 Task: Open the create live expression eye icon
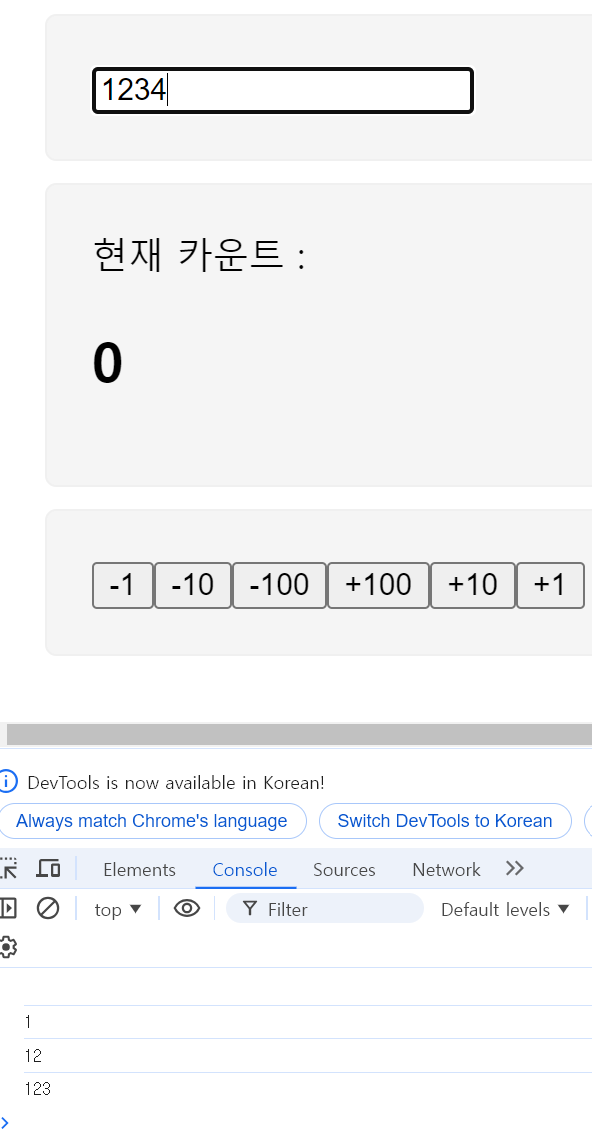187,909
